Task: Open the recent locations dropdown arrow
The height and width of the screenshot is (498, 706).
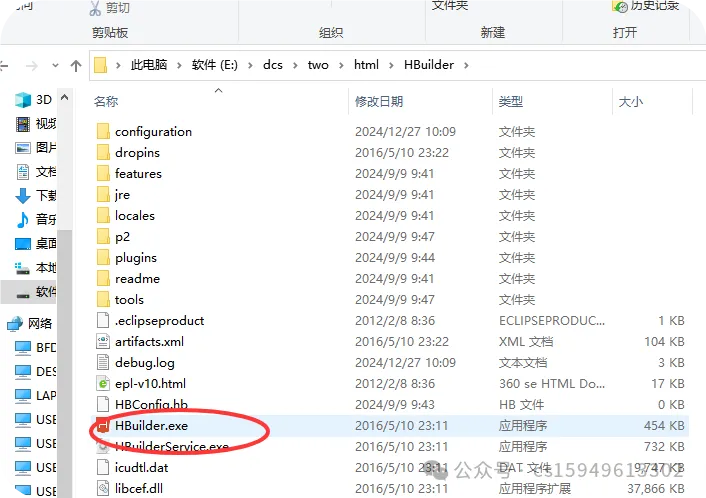Action: click(x=55, y=66)
